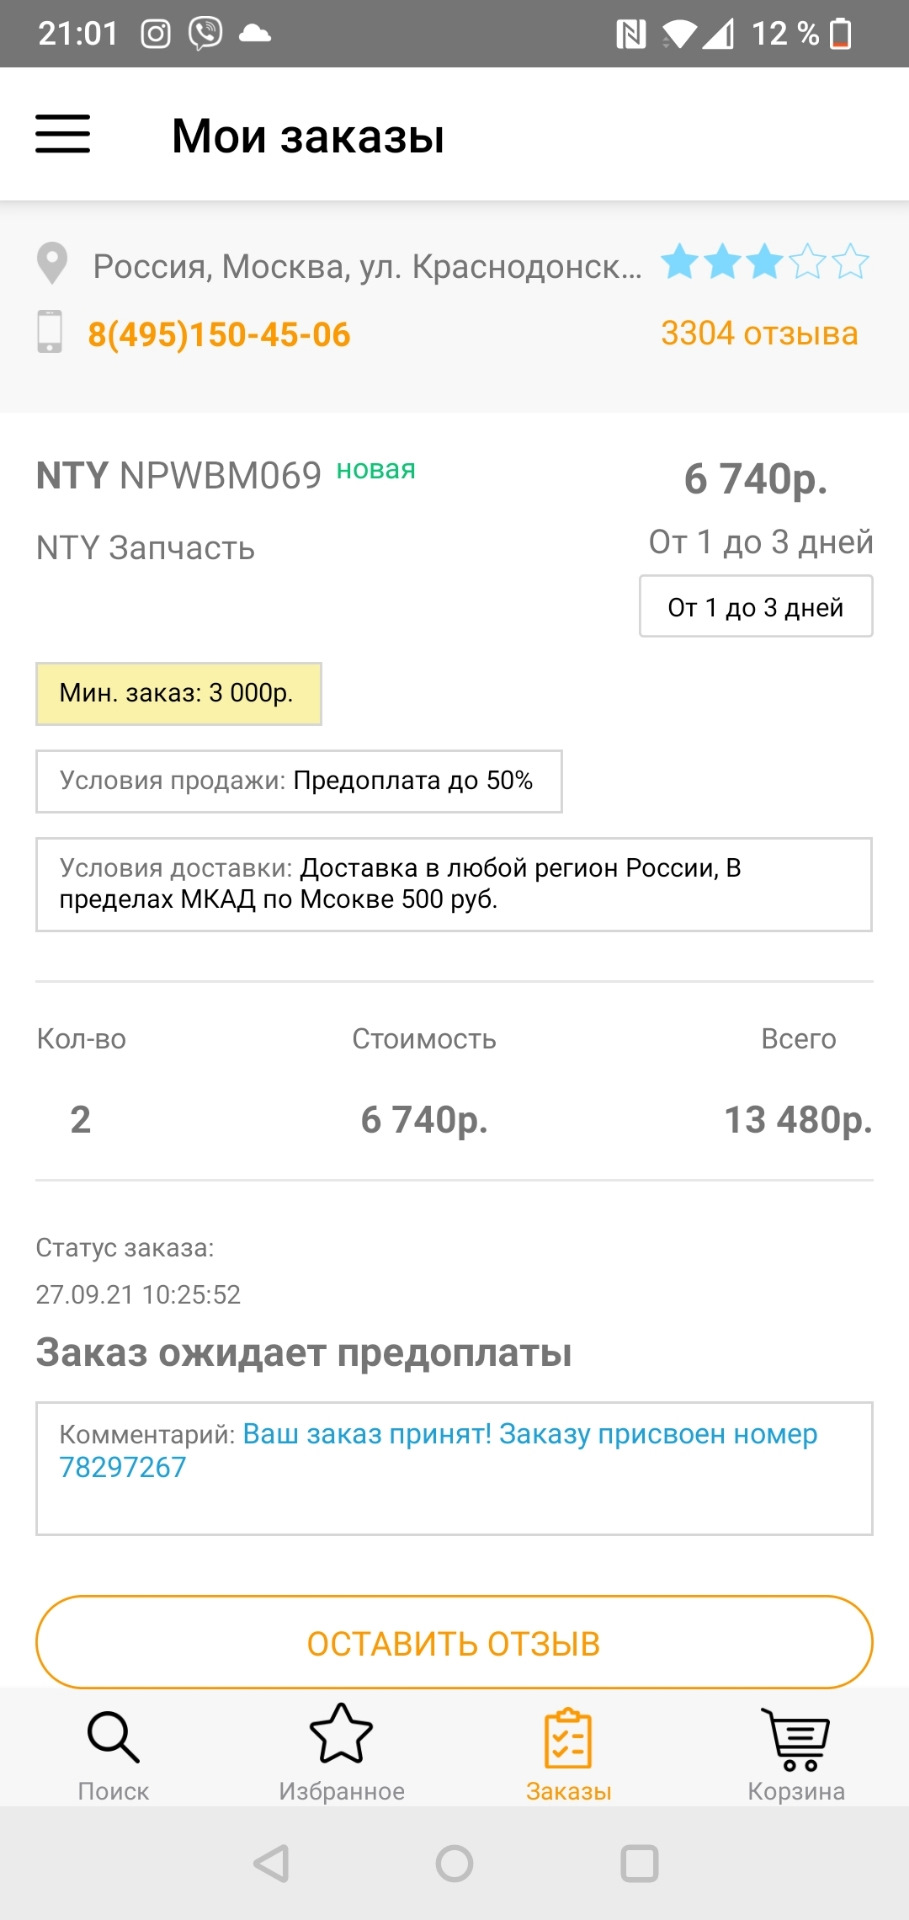Tap the seller address text
The width and height of the screenshot is (909, 1920).
click(367, 267)
